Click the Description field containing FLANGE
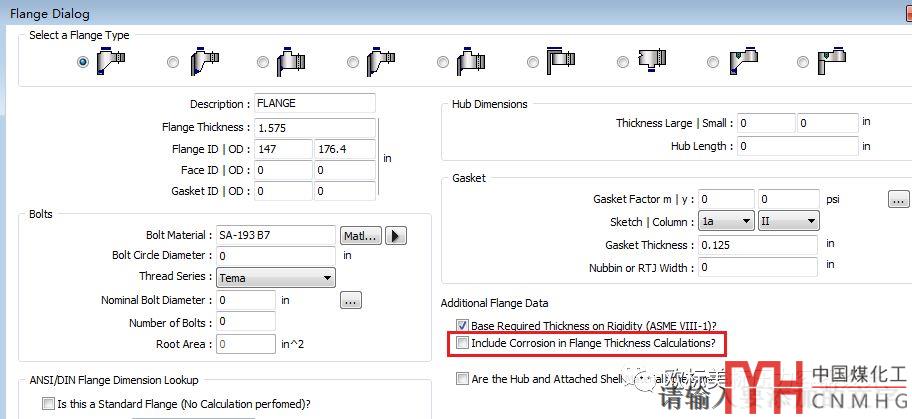Image resolution: width=912 pixels, height=419 pixels. click(x=315, y=103)
